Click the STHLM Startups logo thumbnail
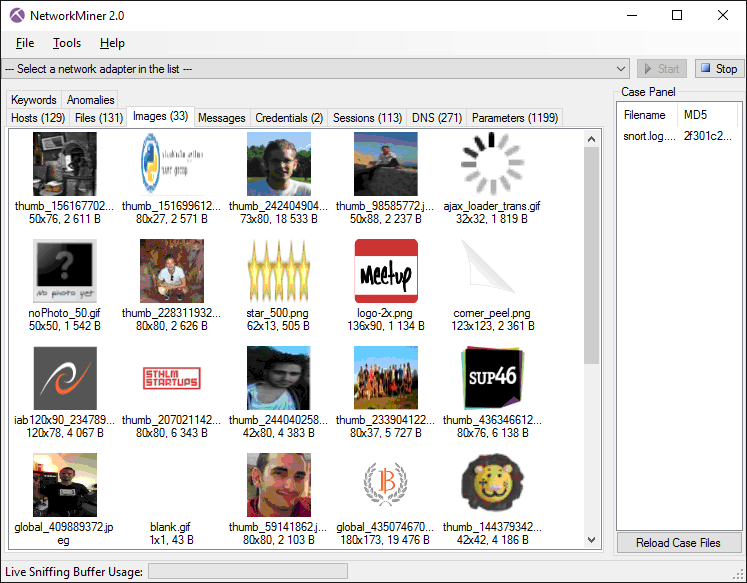Image resolution: width=747 pixels, height=583 pixels. [x=171, y=378]
